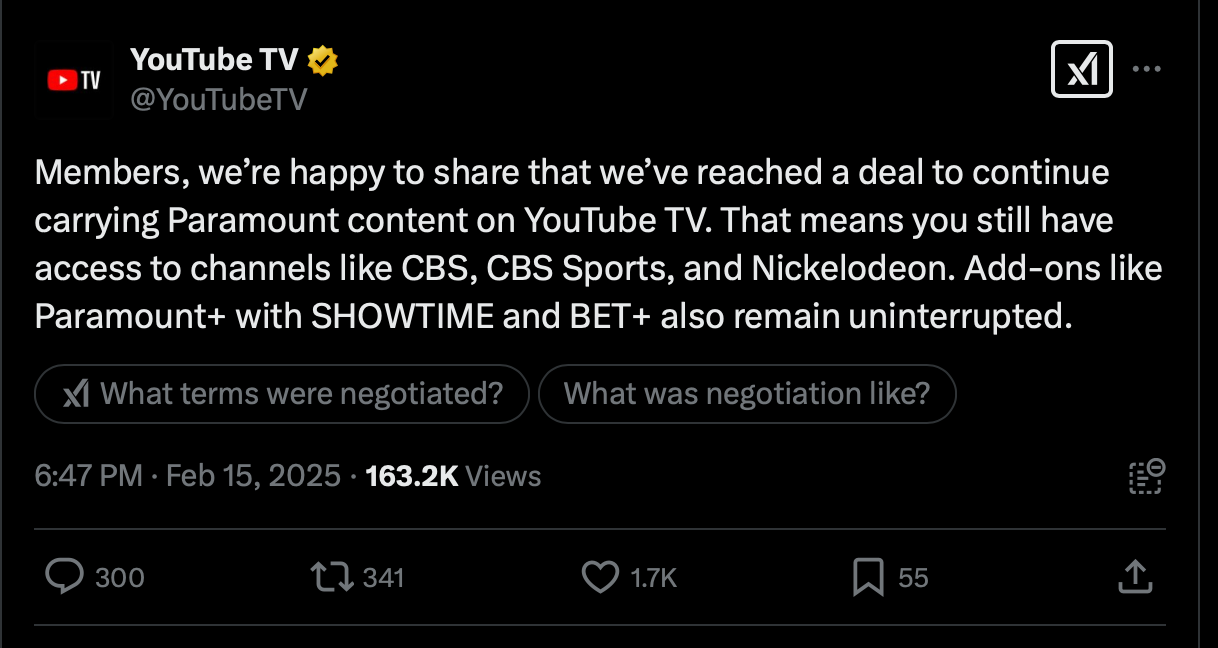Click the 341 reposts count
This screenshot has width=1218, height=648.
[383, 578]
